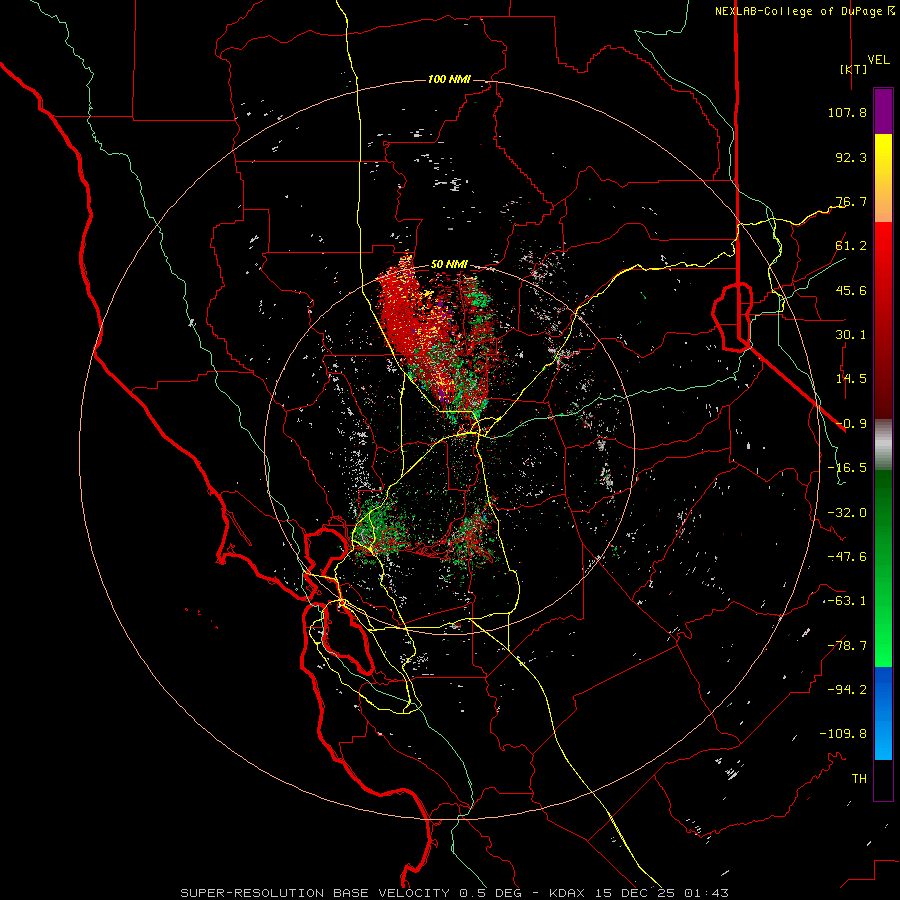The width and height of the screenshot is (900, 900).
Task: Select the -32.0 velocity scale value
Action: pos(847,513)
